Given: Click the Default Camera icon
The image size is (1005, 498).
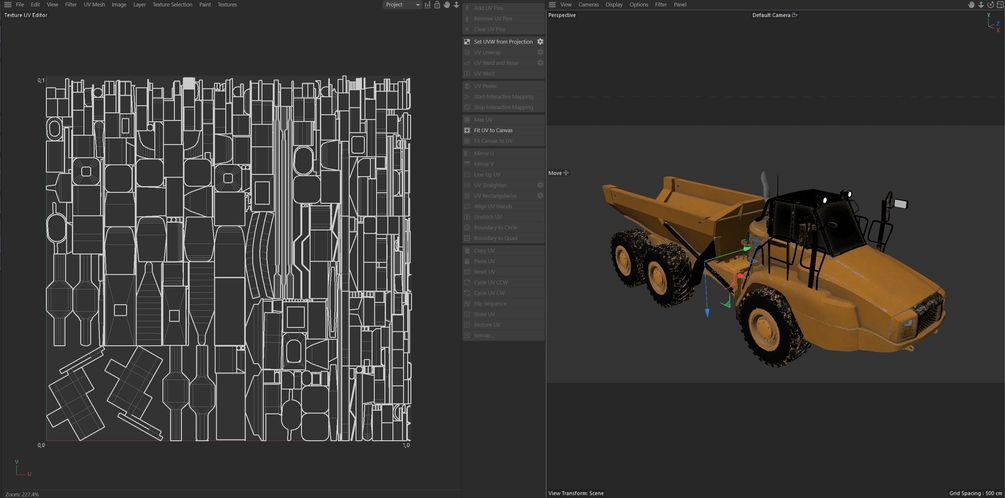Looking at the screenshot, I should point(795,15).
